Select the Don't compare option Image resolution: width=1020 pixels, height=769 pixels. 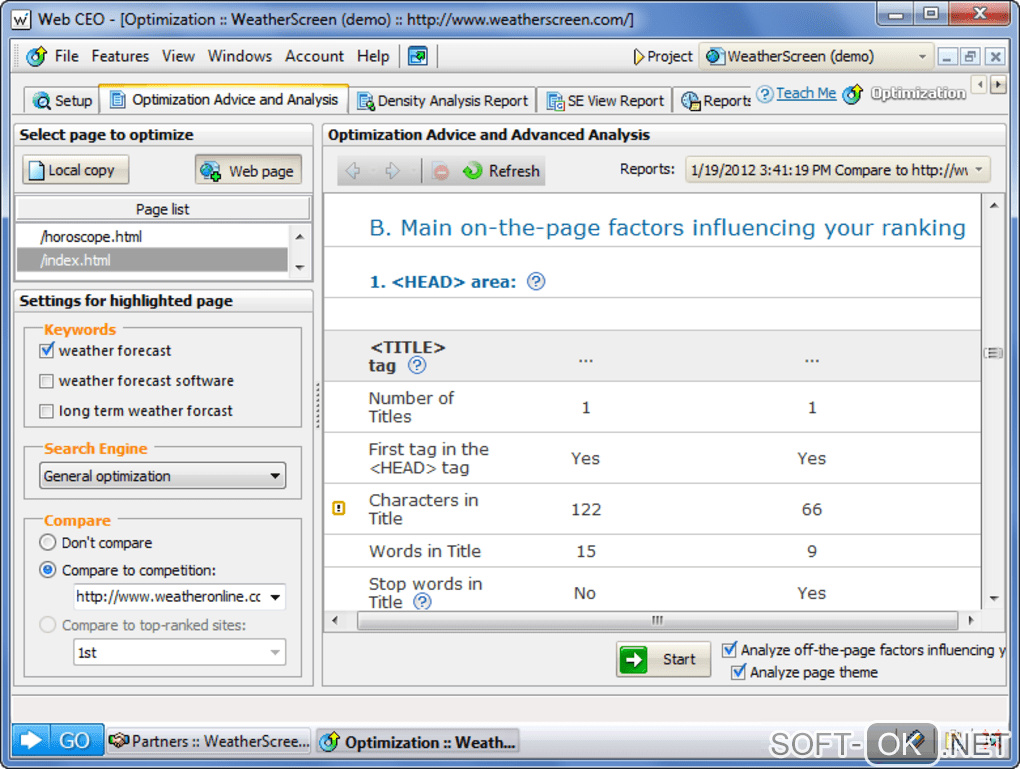[x=47, y=543]
